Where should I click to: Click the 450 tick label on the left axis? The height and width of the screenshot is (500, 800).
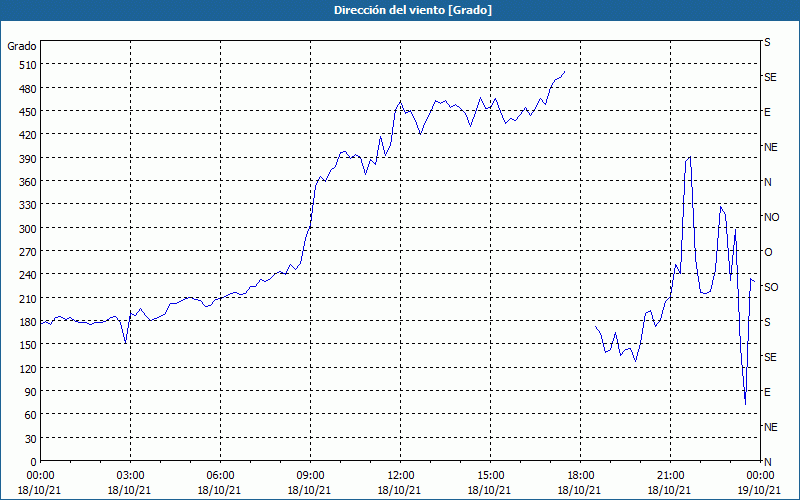point(28,112)
